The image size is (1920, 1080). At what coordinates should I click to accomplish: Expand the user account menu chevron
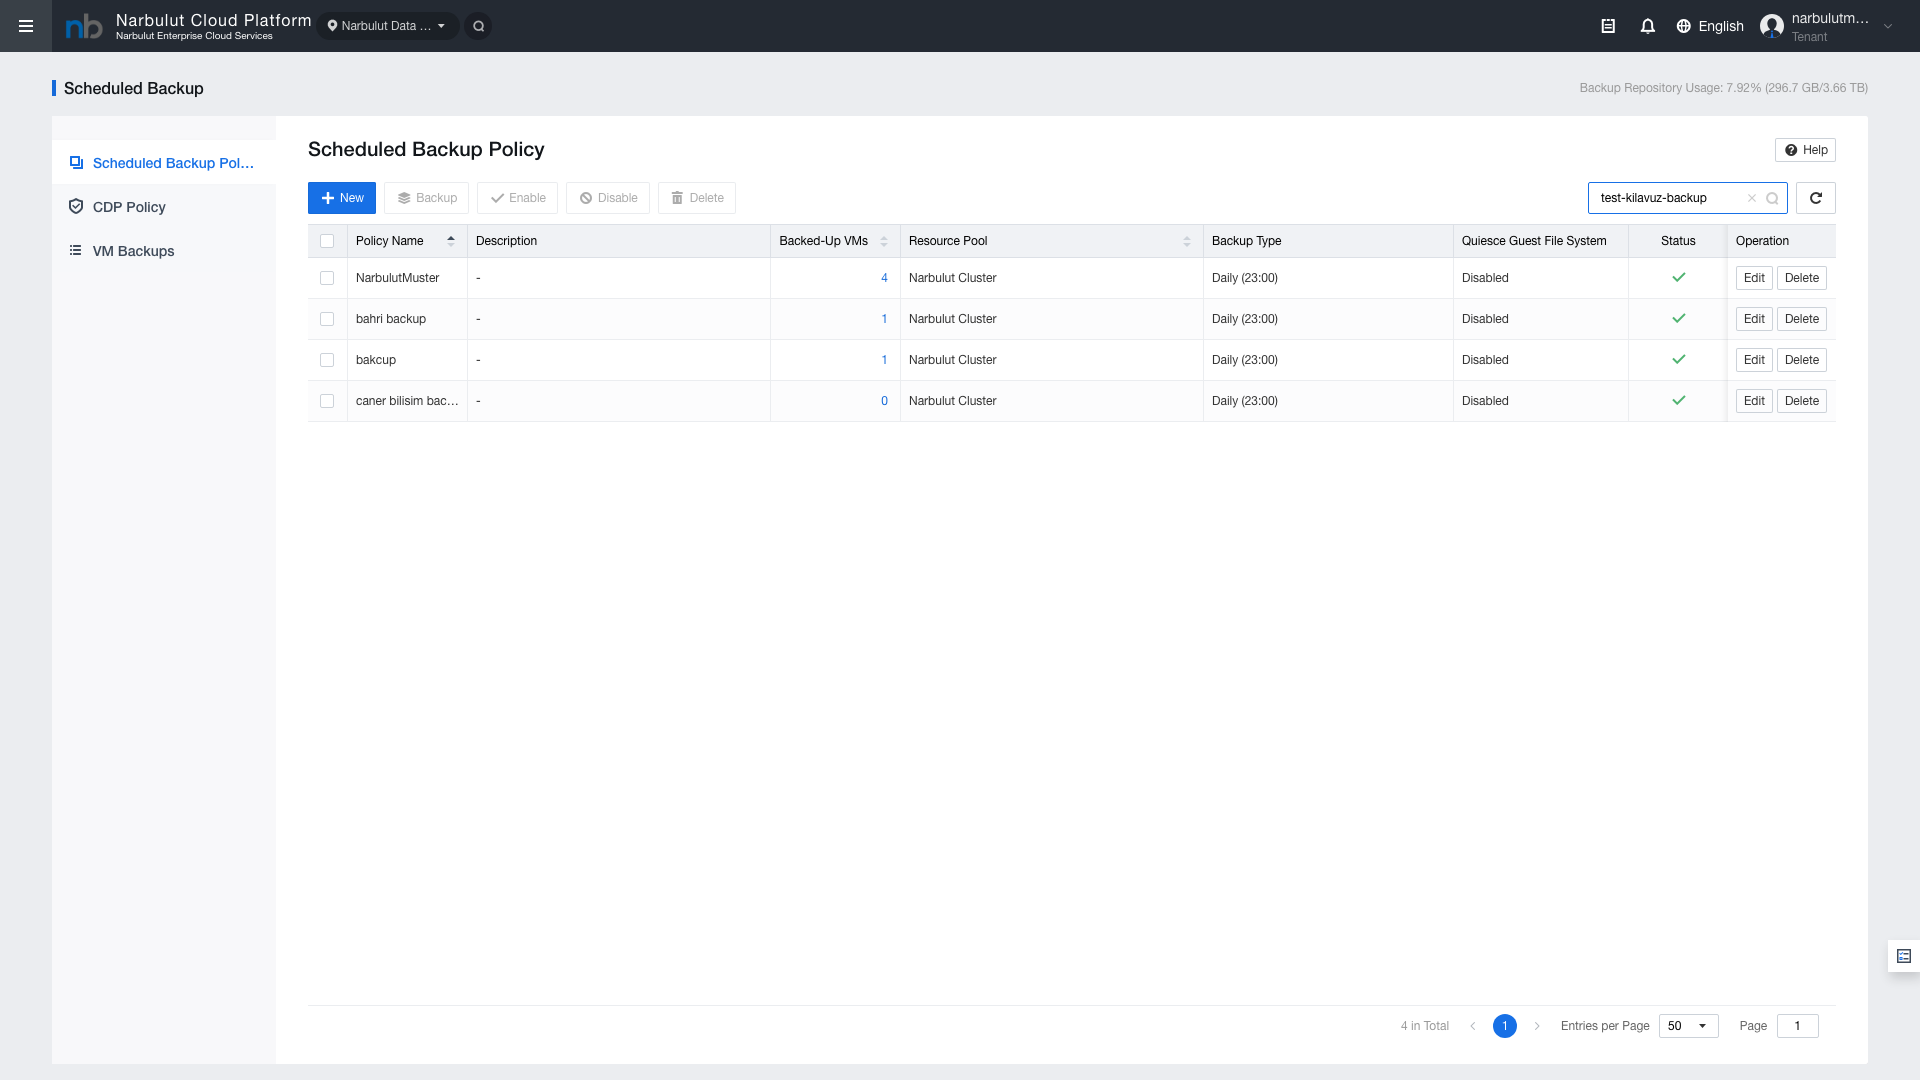pyautogui.click(x=1888, y=27)
